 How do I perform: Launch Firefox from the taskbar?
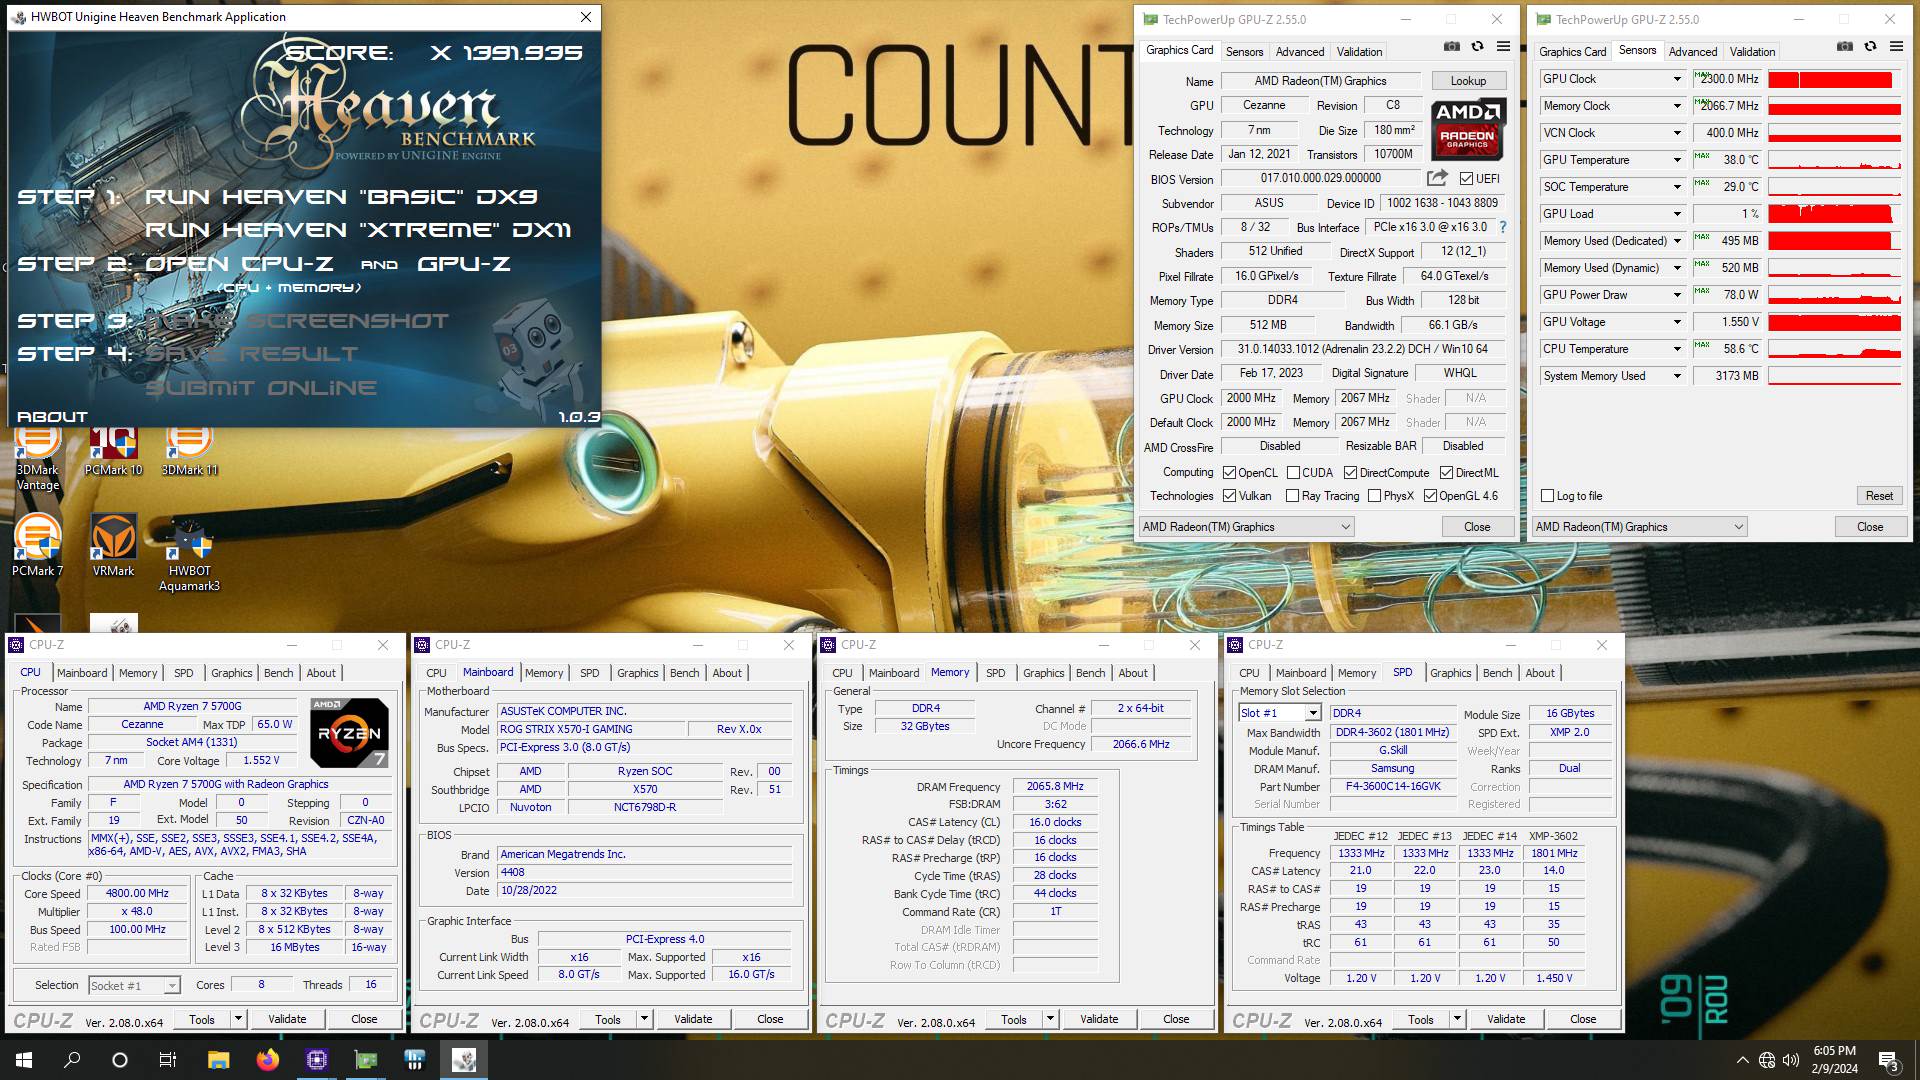267,1060
